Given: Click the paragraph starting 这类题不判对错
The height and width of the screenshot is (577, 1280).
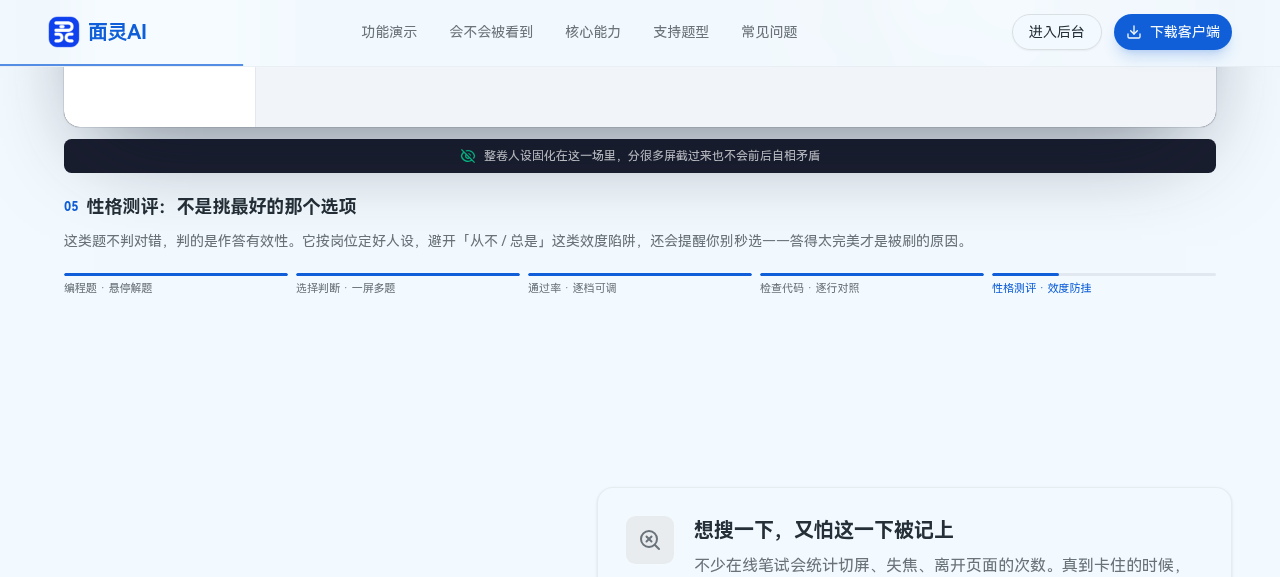Looking at the screenshot, I should (x=518, y=241).
